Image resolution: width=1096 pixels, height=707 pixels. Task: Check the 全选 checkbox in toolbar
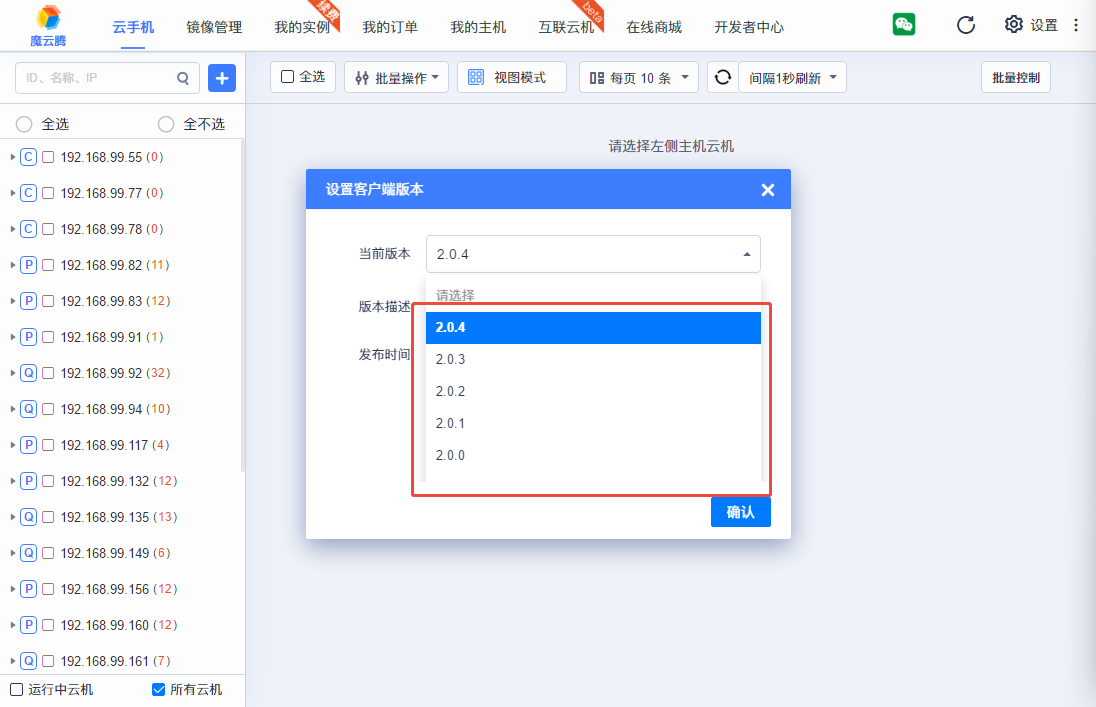(288, 77)
